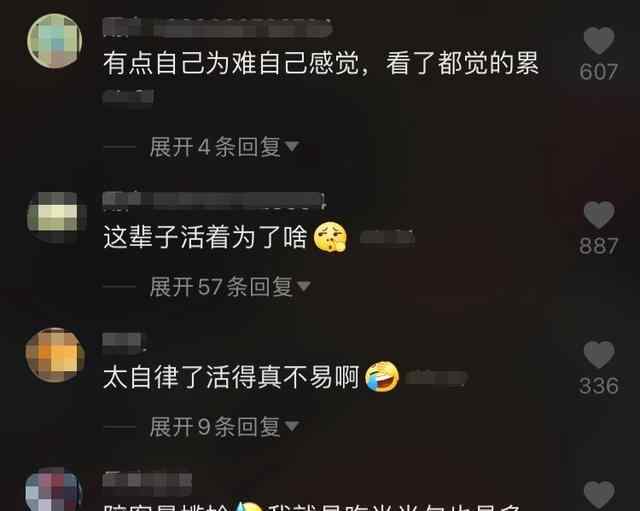
Task: Select comment text 太自律了活得真不易啊
Action: (x=231, y=377)
